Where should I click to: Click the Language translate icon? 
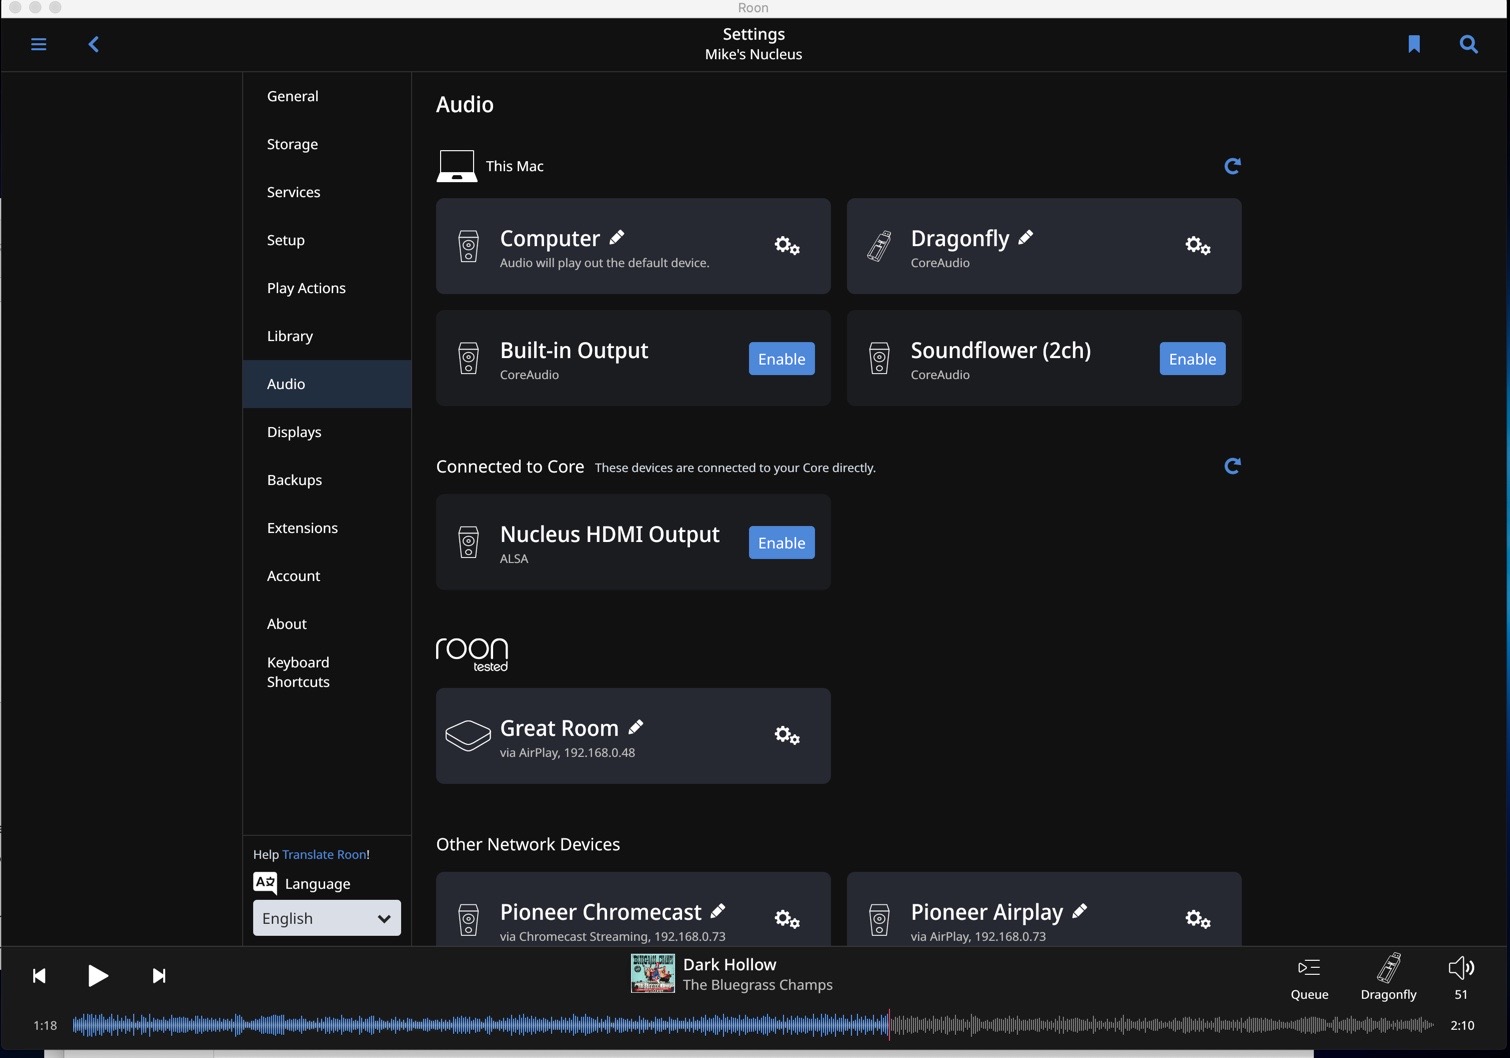pyautogui.click(x=265, y=883)
